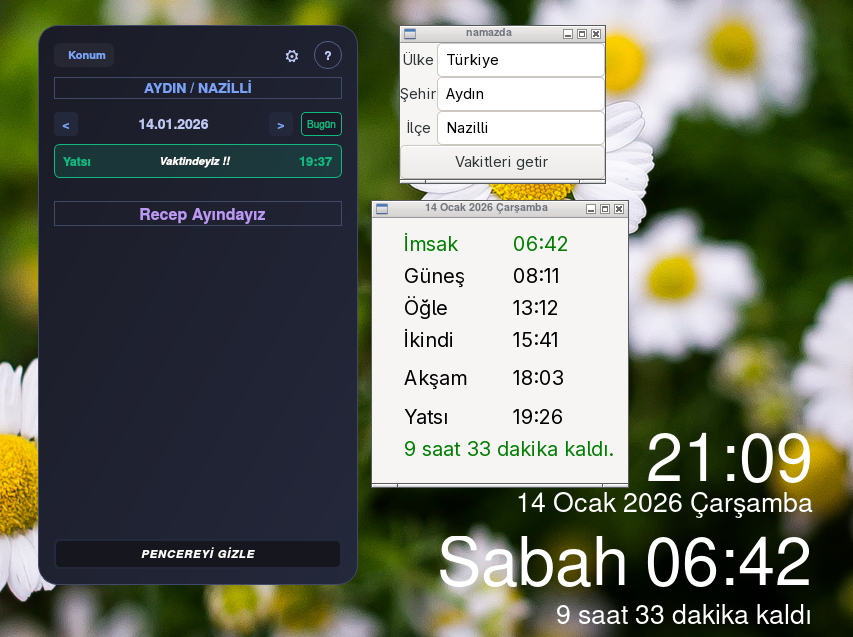Open window menu icon of prayer times window
Screen dimensions: 853x637
(x=382, y=208)
